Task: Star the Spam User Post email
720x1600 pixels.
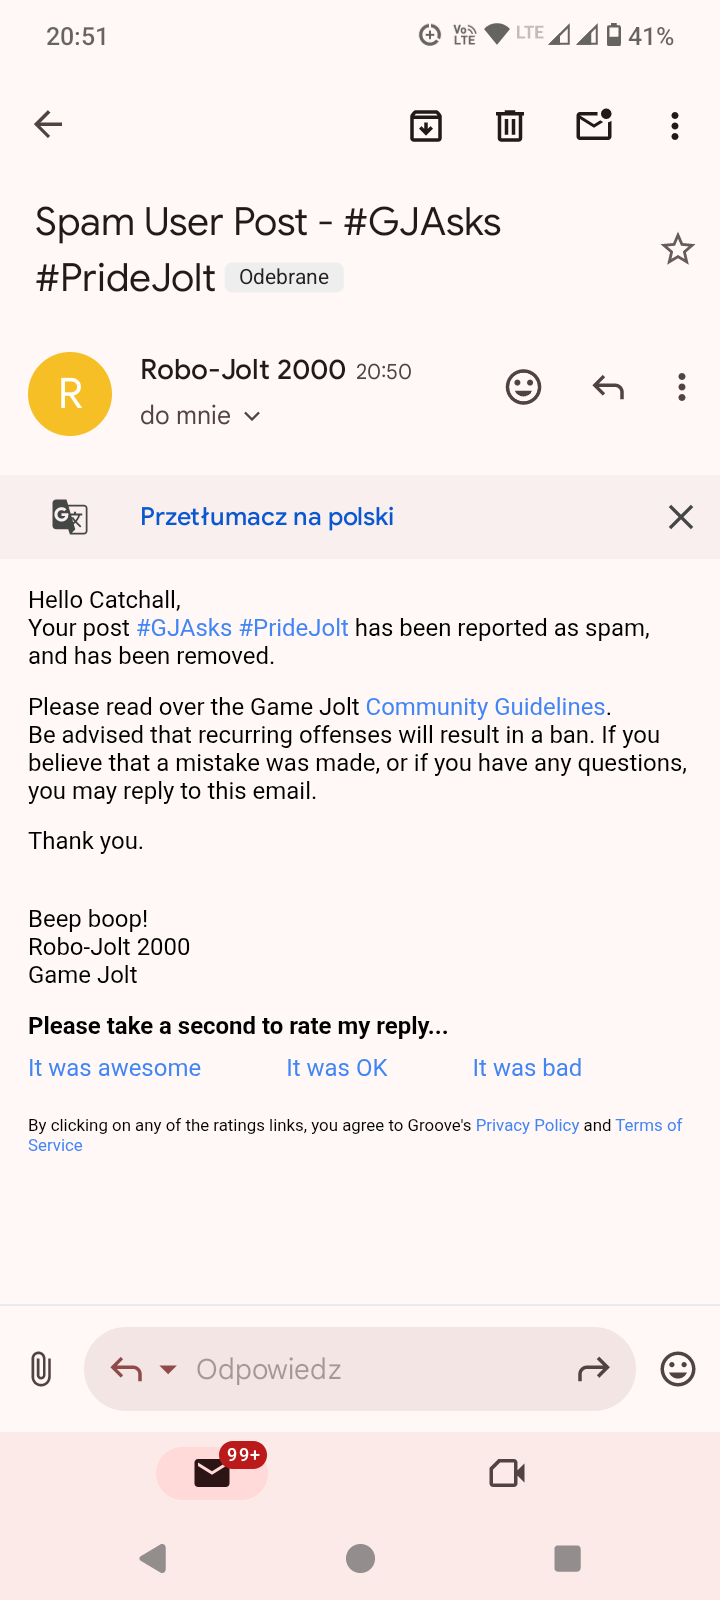Action: (x=678, y=249)
